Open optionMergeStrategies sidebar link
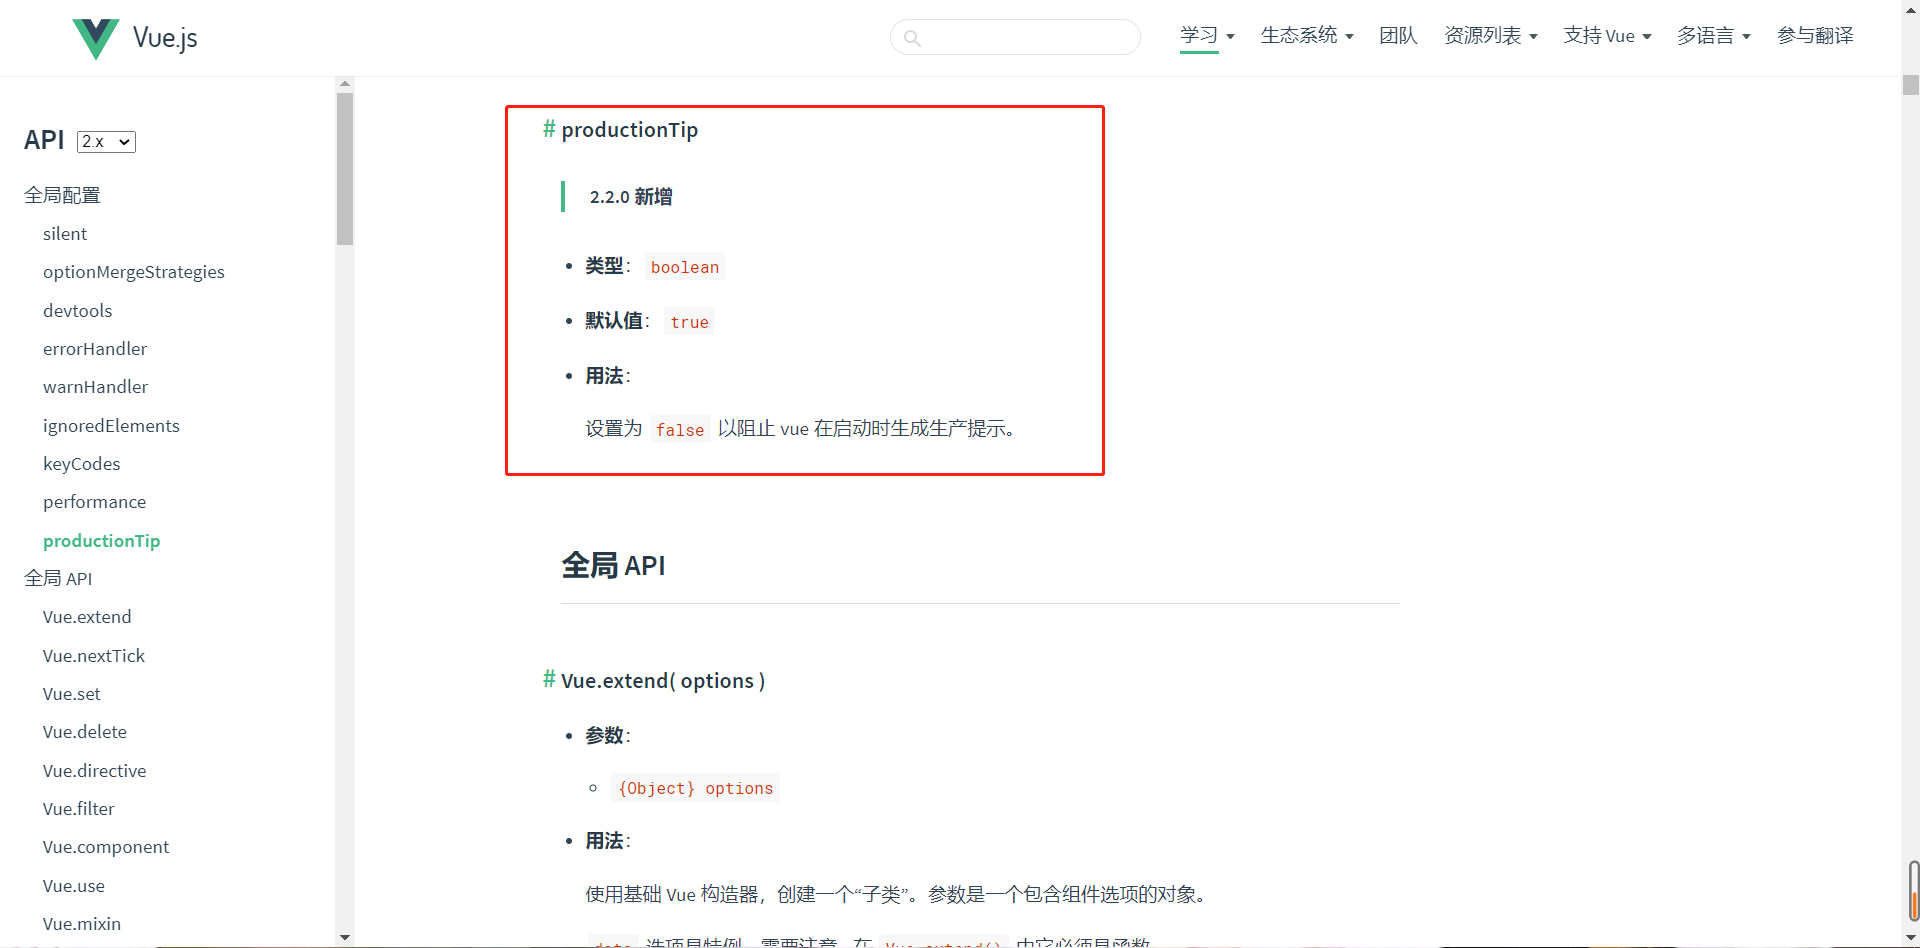The width and height of the screenshot is (1920, 948). (x=134, y=272)
